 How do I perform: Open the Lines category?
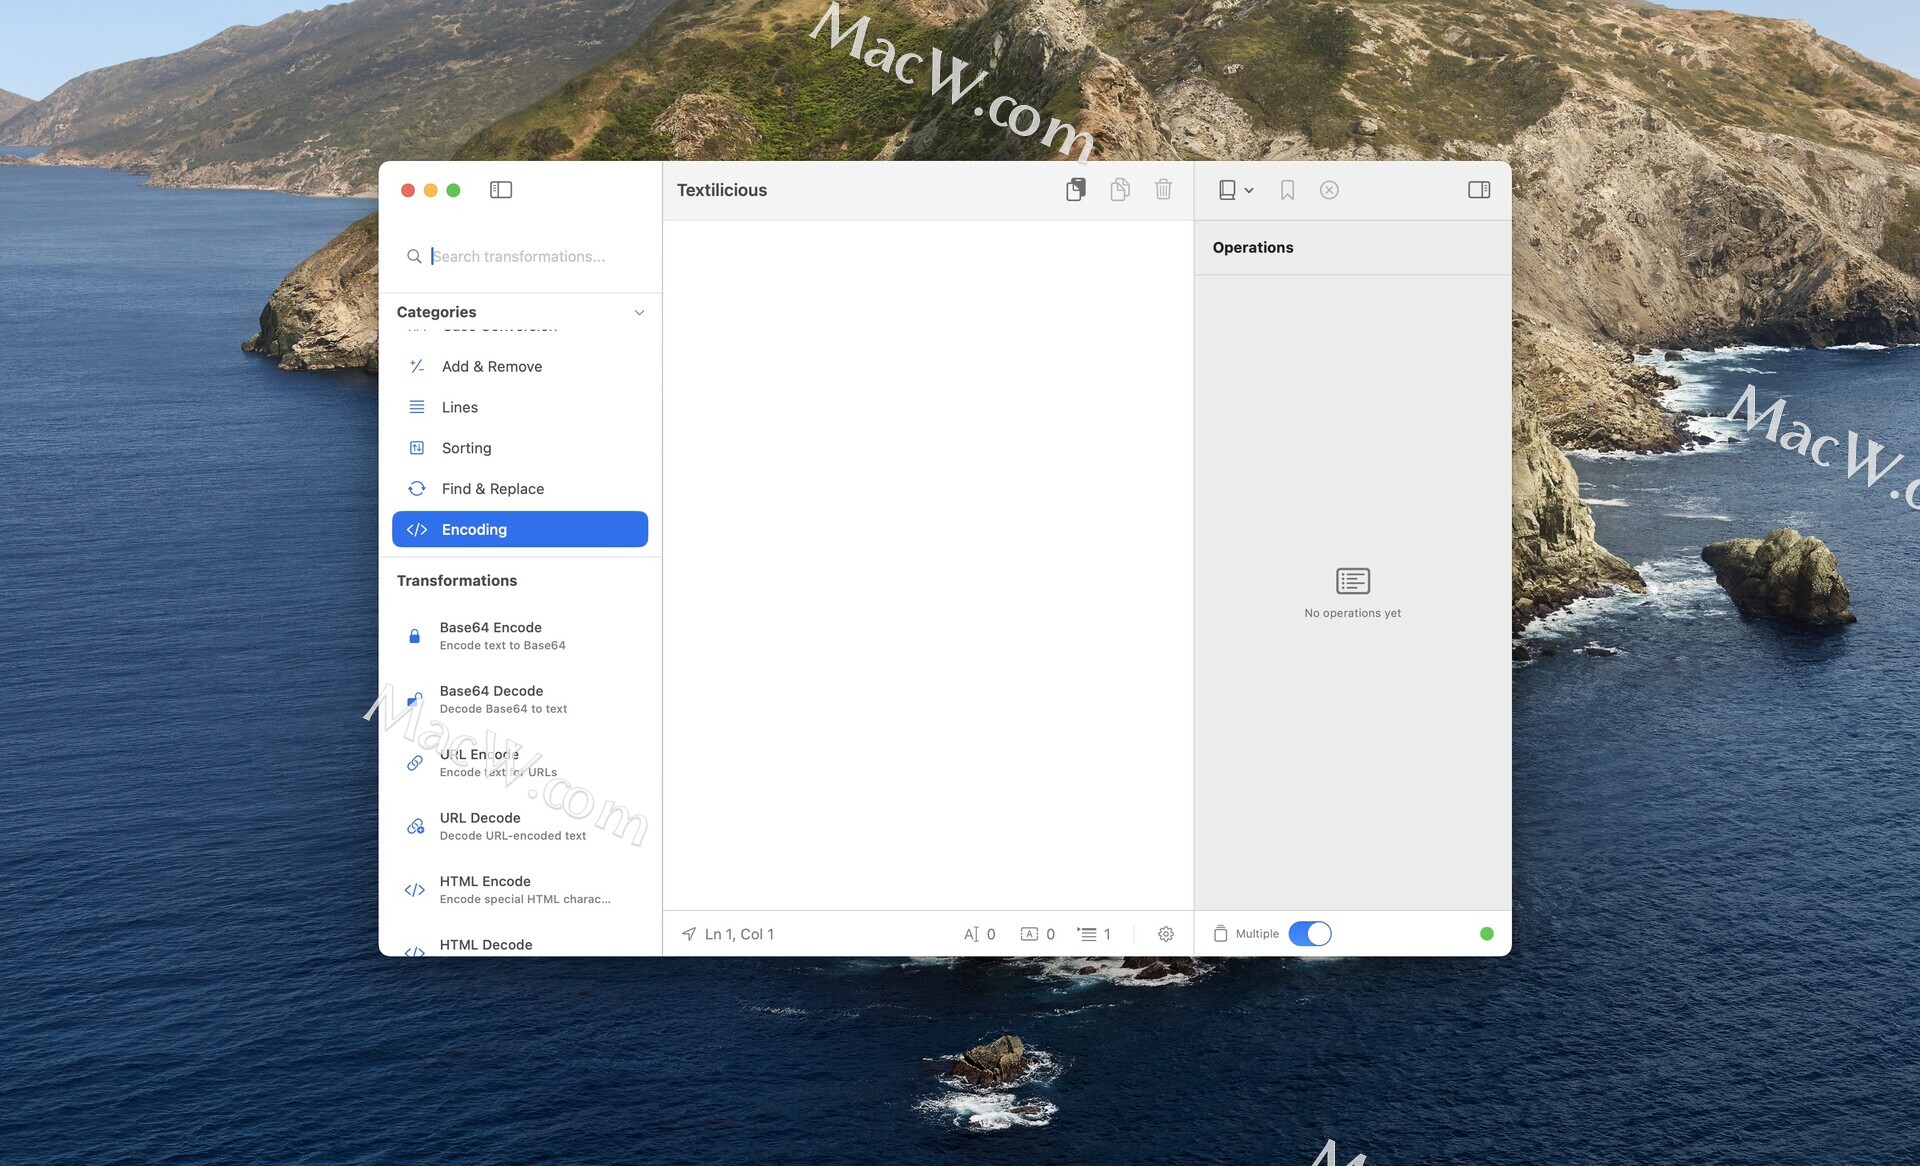(460, 407)
